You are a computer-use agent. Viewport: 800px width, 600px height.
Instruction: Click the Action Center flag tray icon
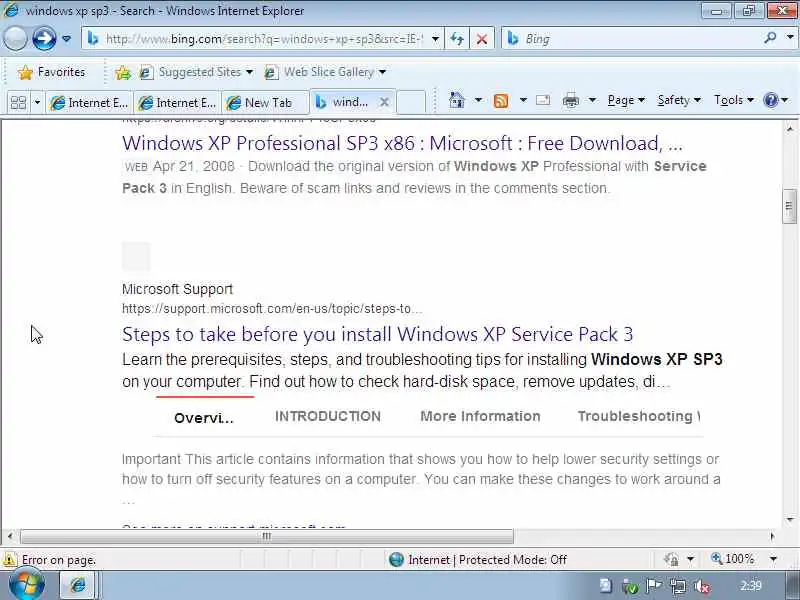tap(654, 586)
